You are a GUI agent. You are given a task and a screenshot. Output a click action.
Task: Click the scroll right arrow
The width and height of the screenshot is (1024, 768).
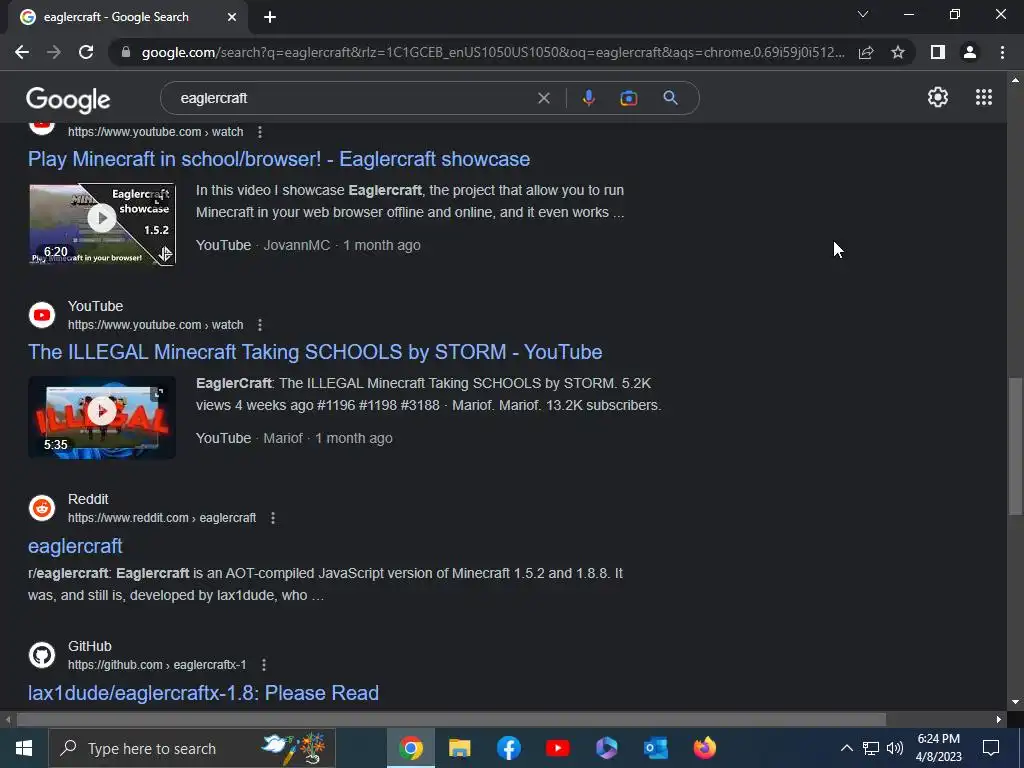(999, 720)
